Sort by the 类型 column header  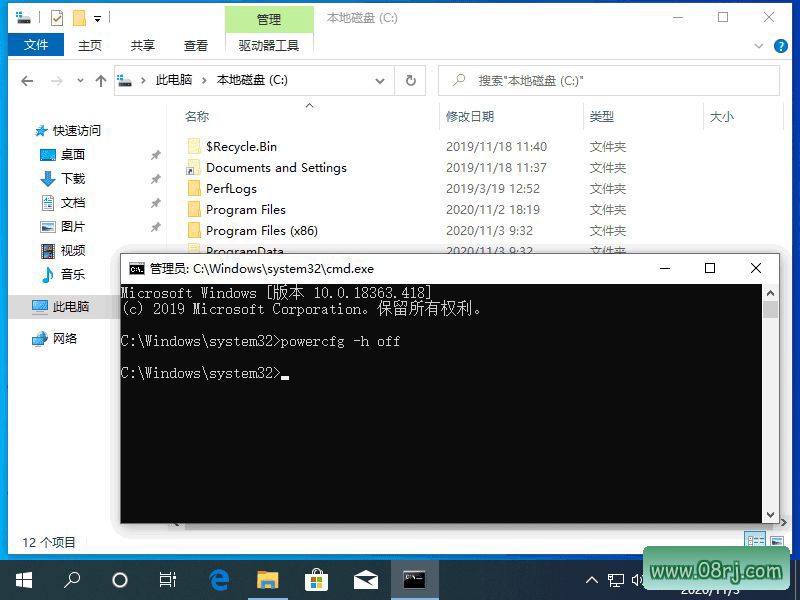point(602,116)
